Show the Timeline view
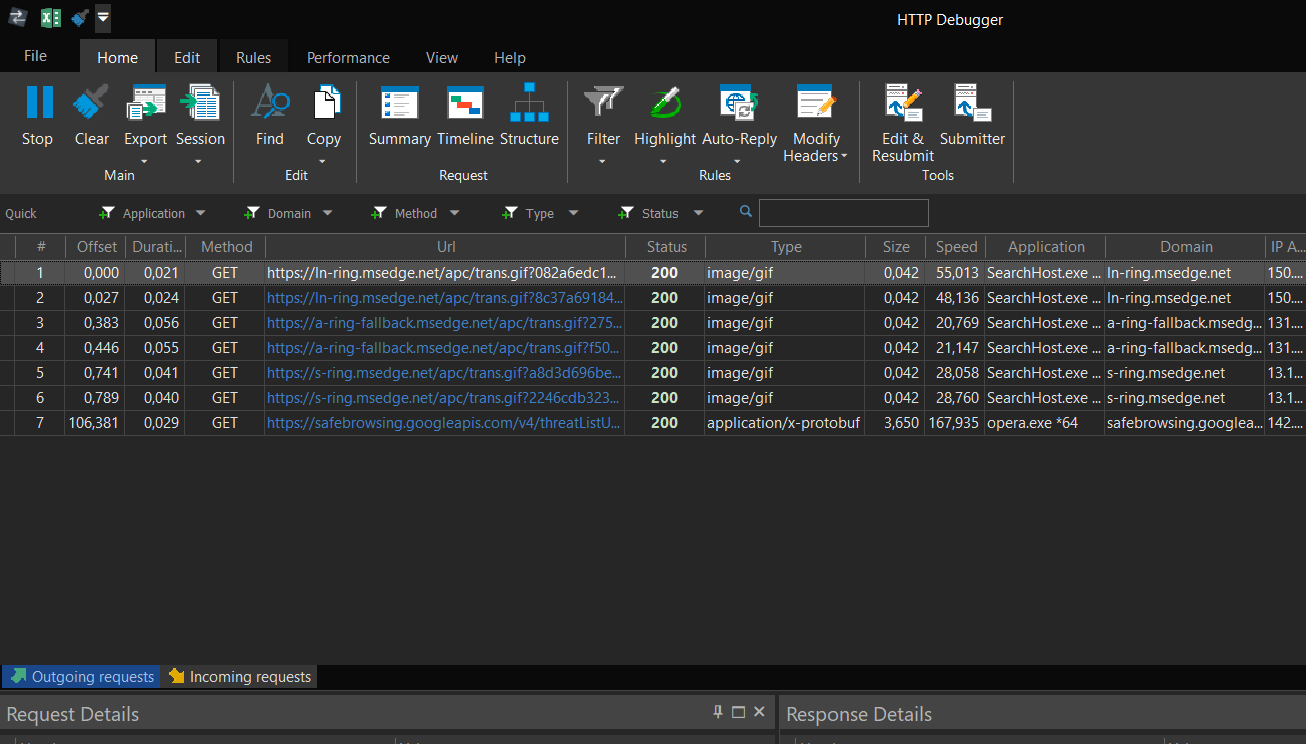 (465, 104)
